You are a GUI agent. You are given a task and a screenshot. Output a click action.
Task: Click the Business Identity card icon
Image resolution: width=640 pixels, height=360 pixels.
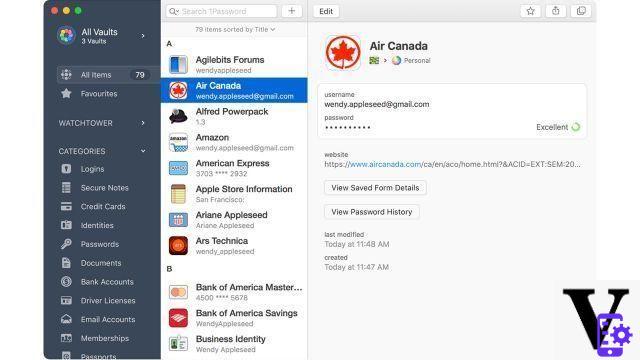pyautogui.click(x=178, y=344)
